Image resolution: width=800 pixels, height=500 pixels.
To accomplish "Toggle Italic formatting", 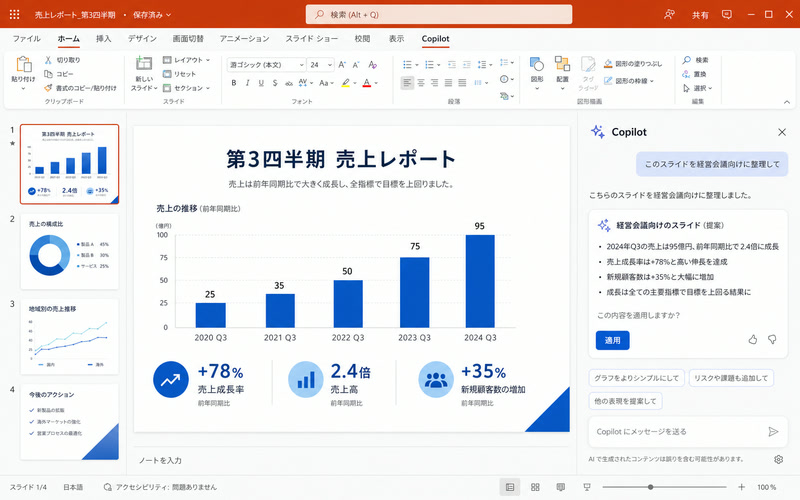I will [x=247, y=83].
